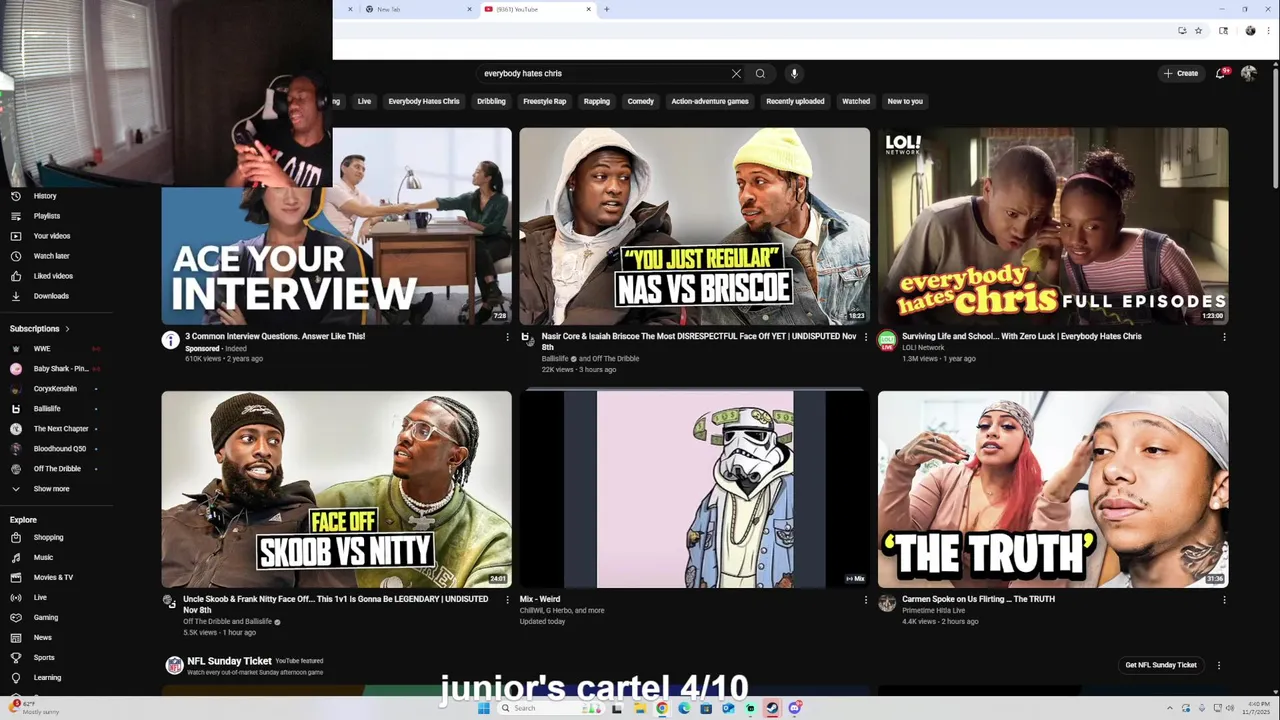Open options menu for Mix - Weird

tap(866, 600)
